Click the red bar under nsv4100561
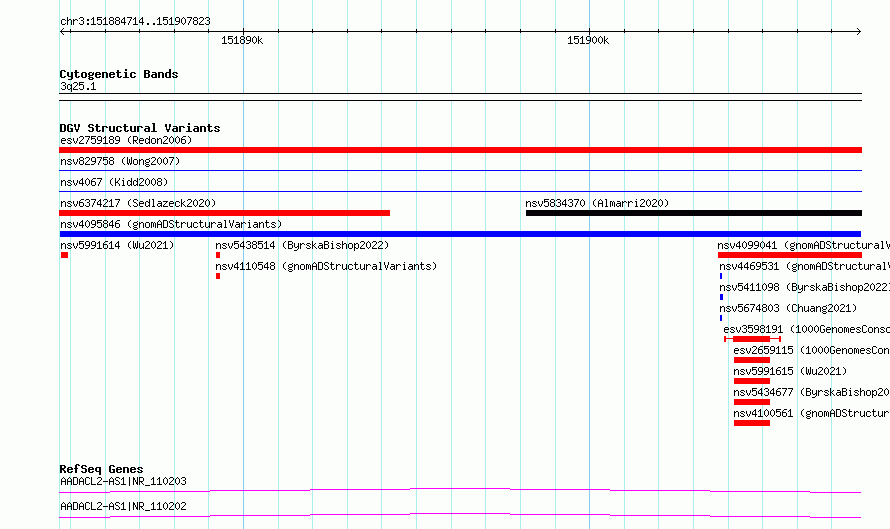The width and height of the screenshot is (890, 529). [752, 423]
